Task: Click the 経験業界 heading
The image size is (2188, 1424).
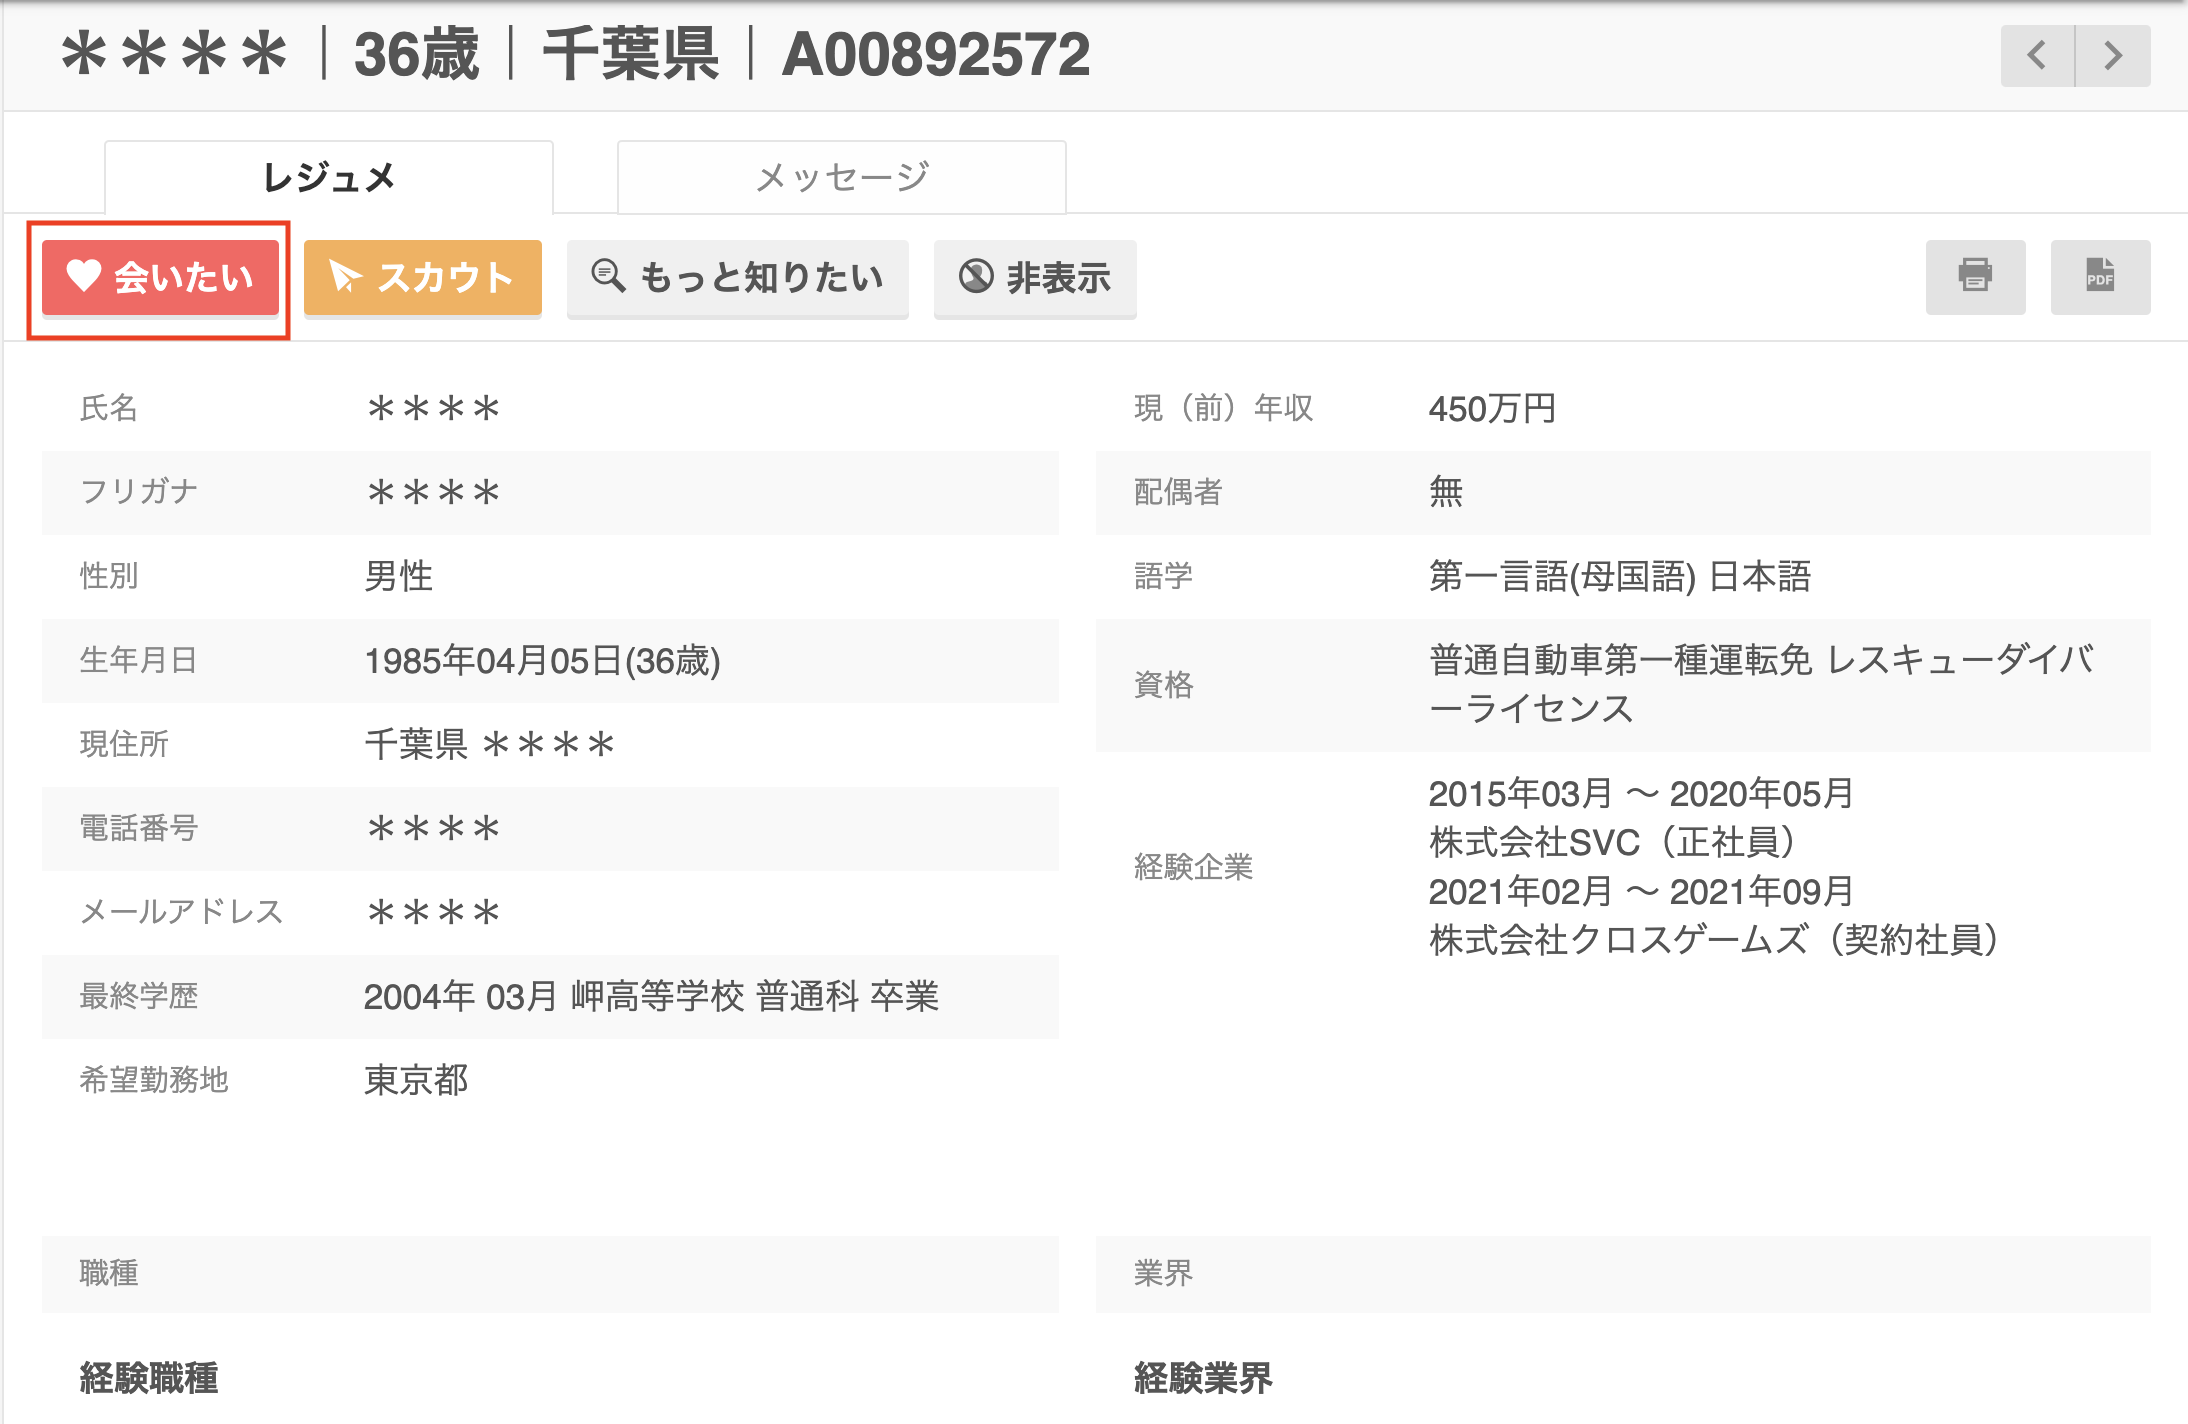Action: 1203,1378
